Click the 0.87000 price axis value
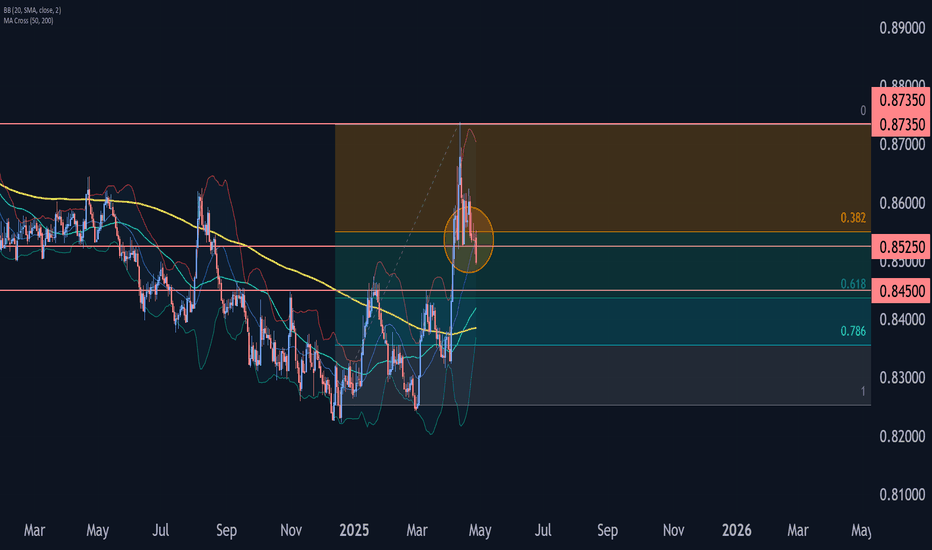The image size is (932, 550). click(x=902, y=144)
